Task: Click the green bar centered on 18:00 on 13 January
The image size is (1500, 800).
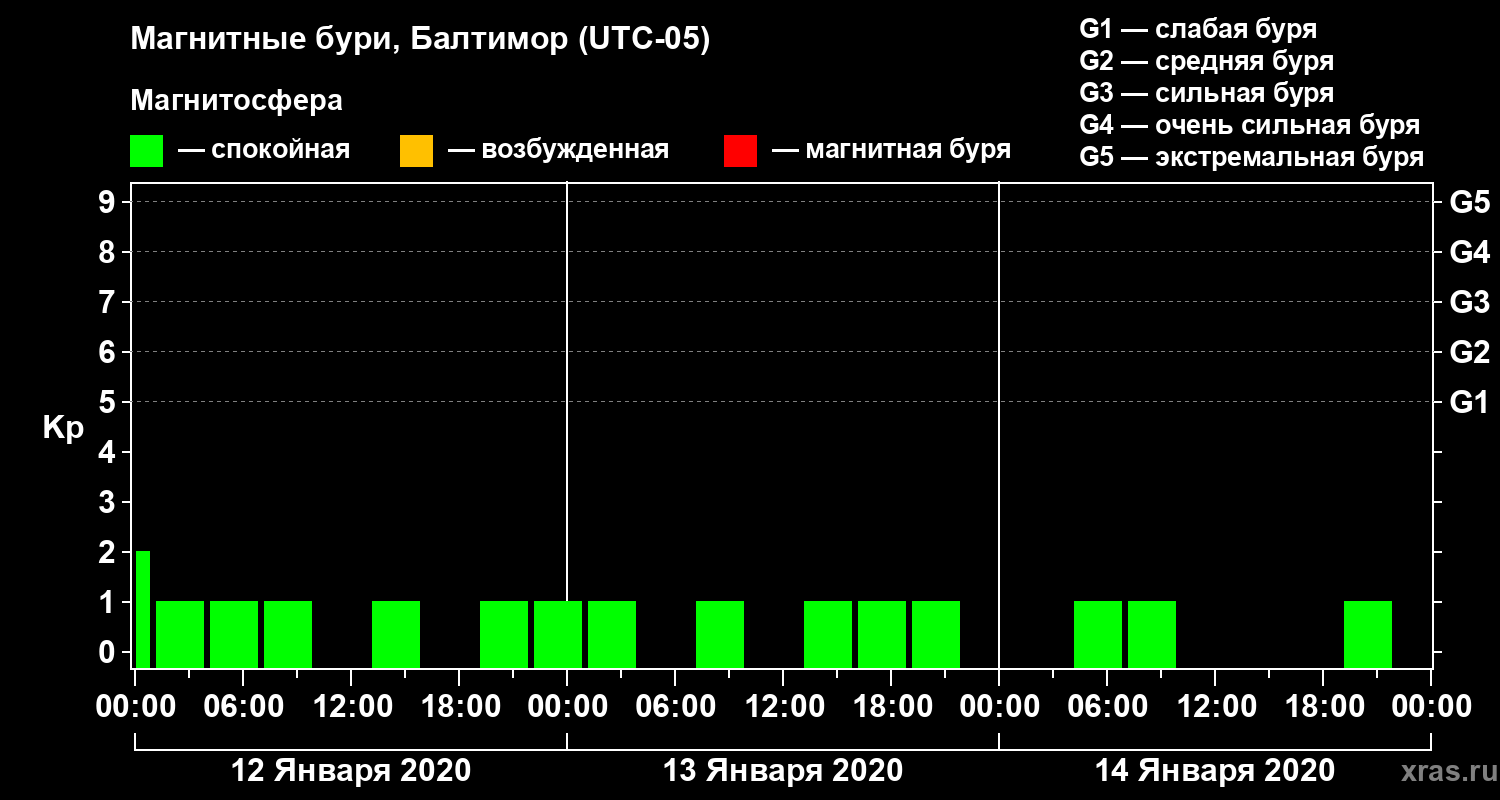Action: coord(882,634)
